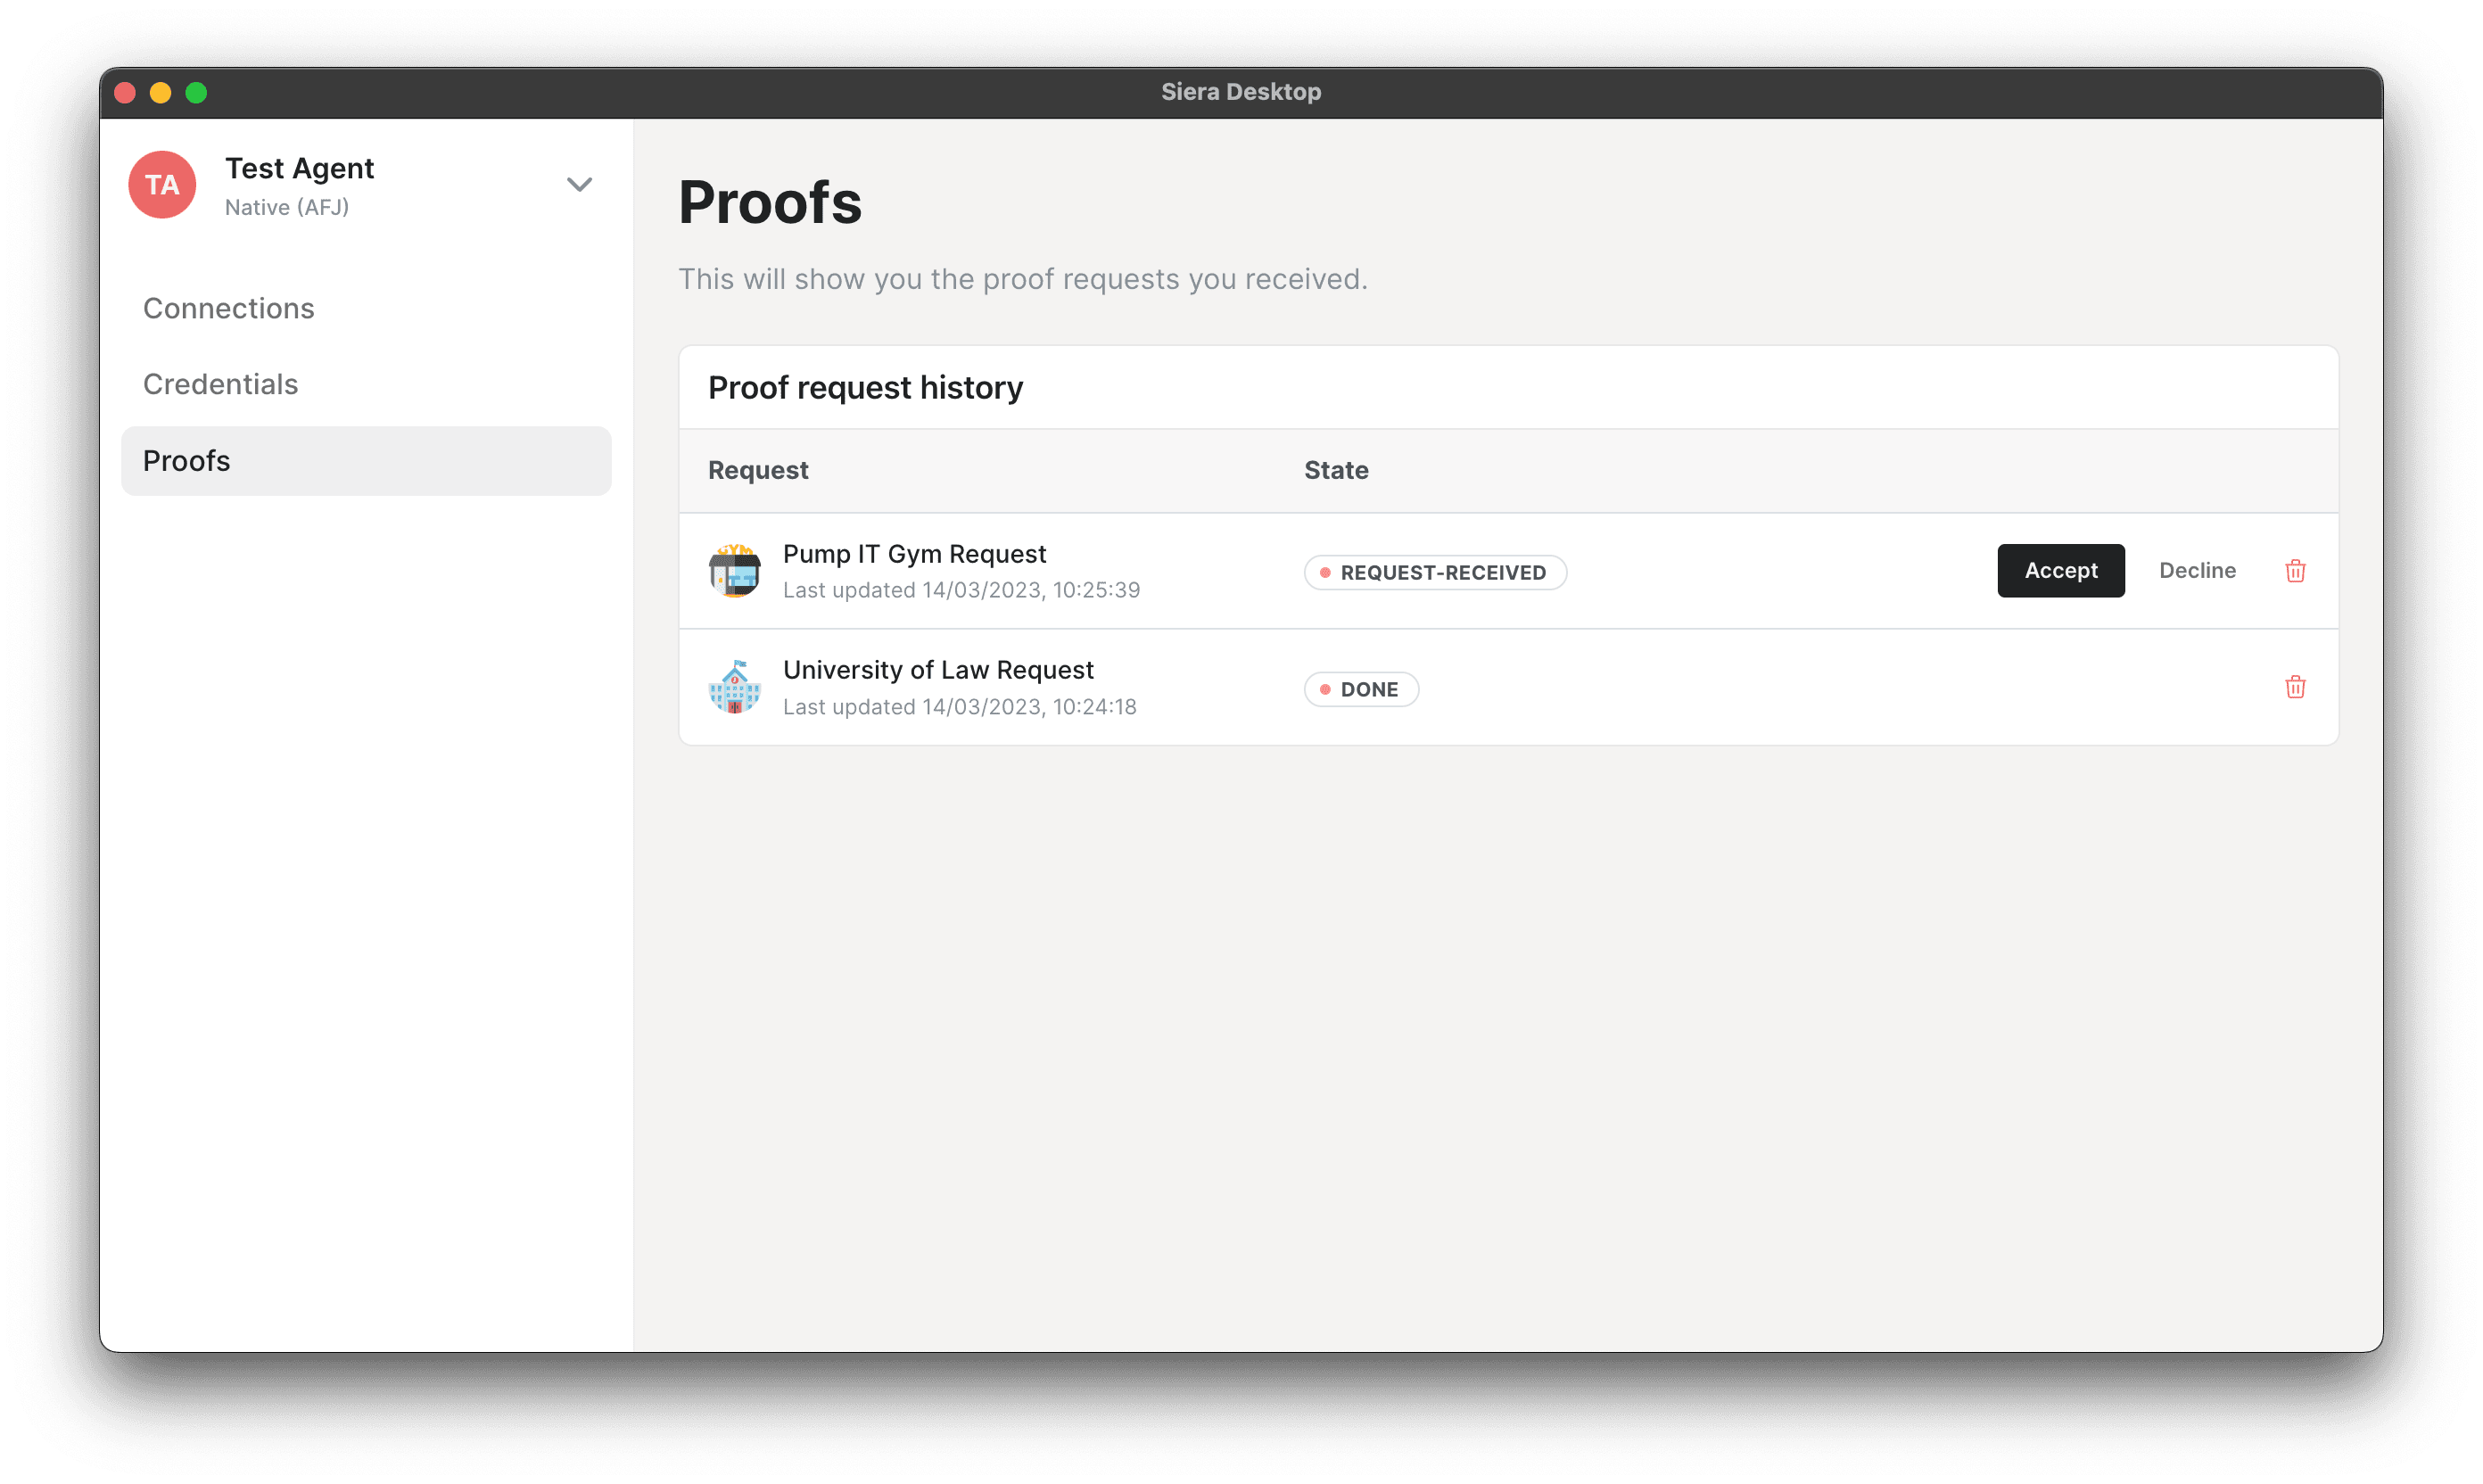The width and height of the screenshot is (2483, 1484).
Task: Delete the University of Law Request
Action: (2295, 687)
